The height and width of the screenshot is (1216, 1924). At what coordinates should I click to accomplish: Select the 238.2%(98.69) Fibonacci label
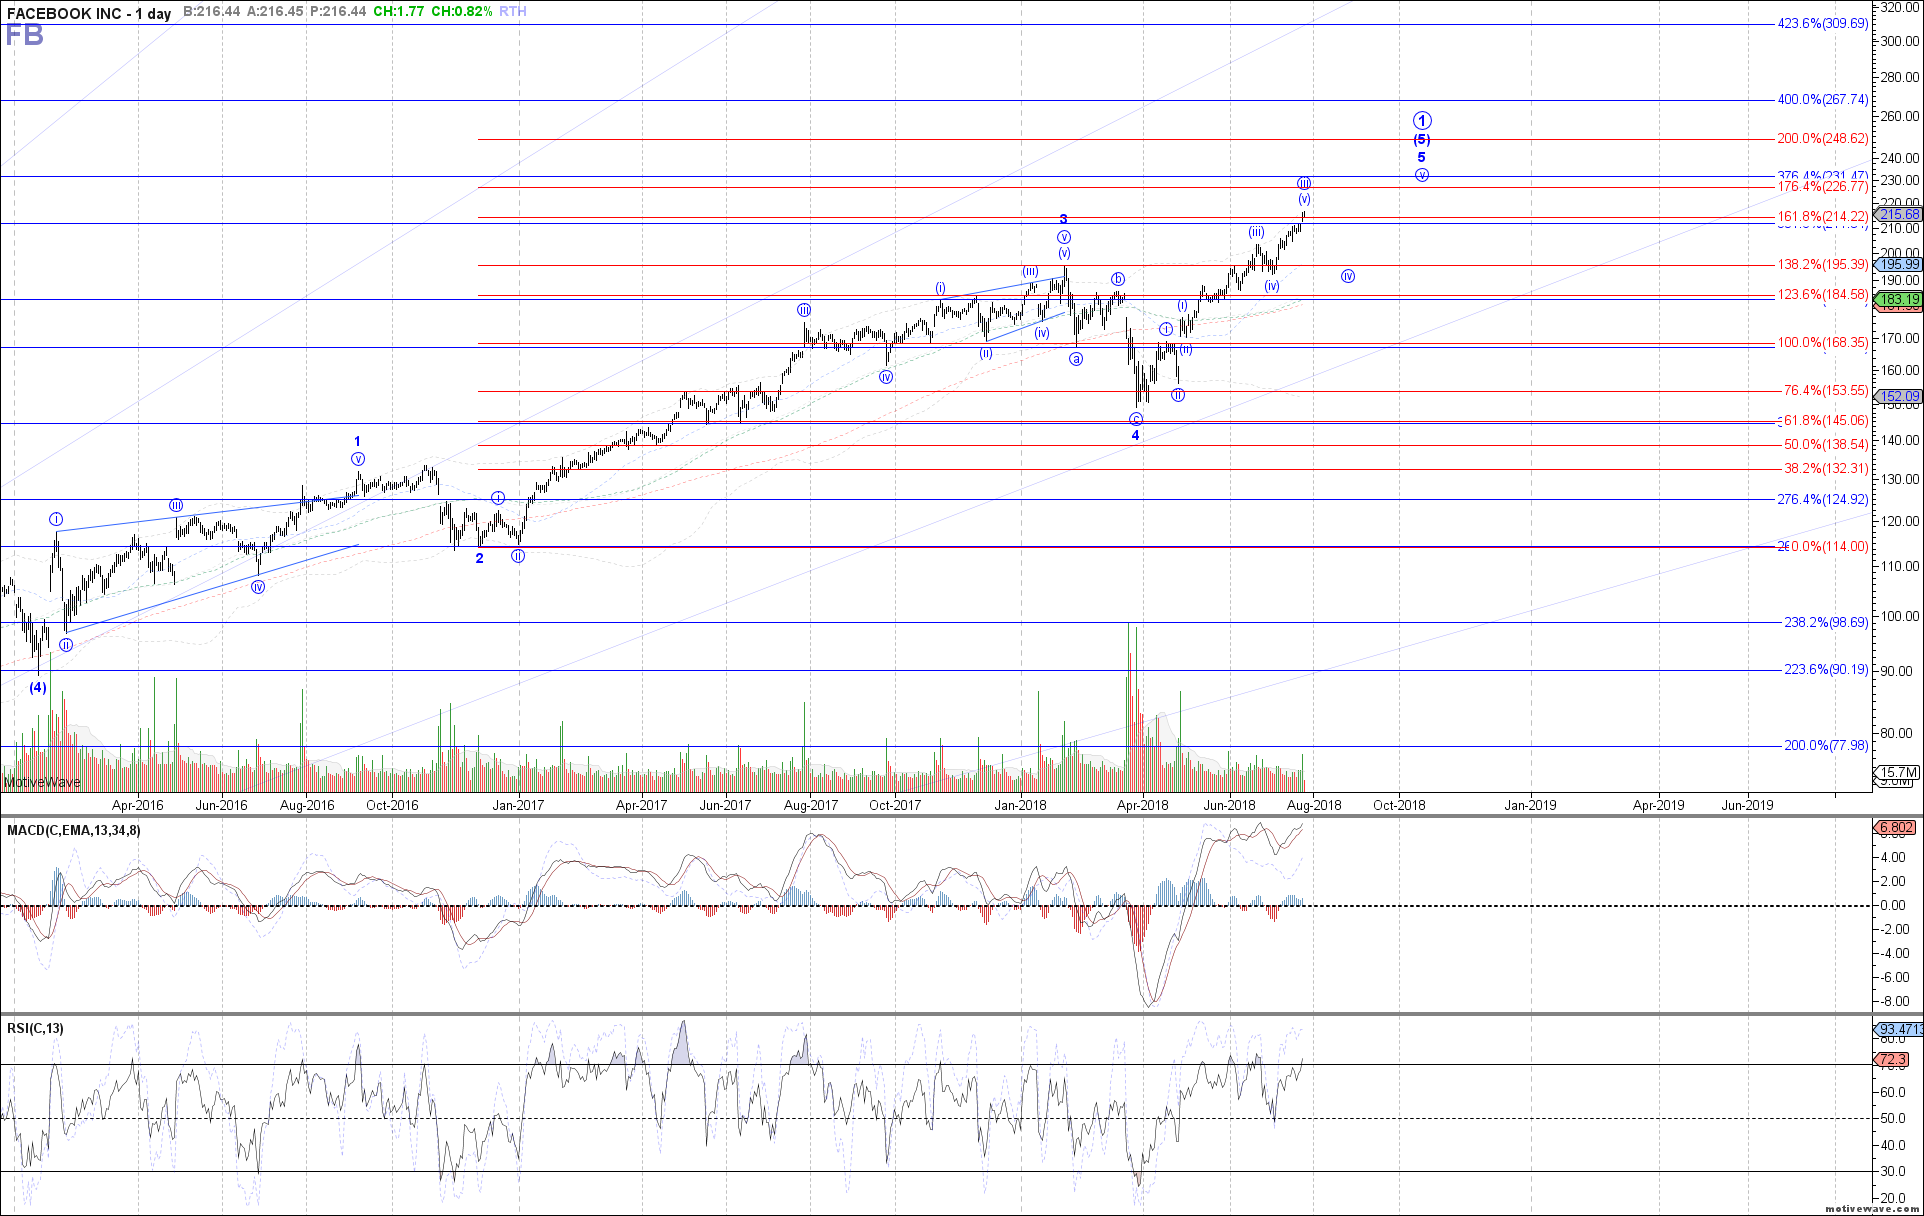1825,622
